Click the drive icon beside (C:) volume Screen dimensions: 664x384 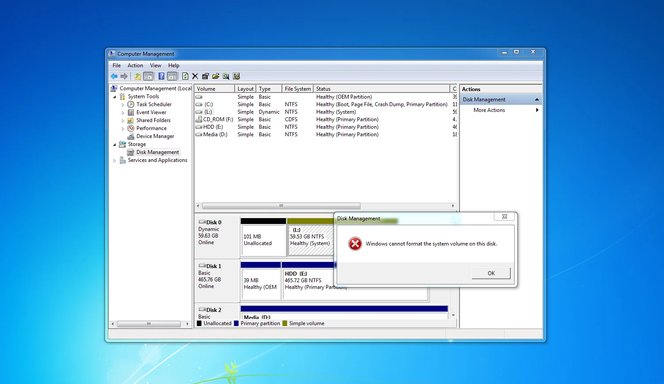click(x=199, y=104)
